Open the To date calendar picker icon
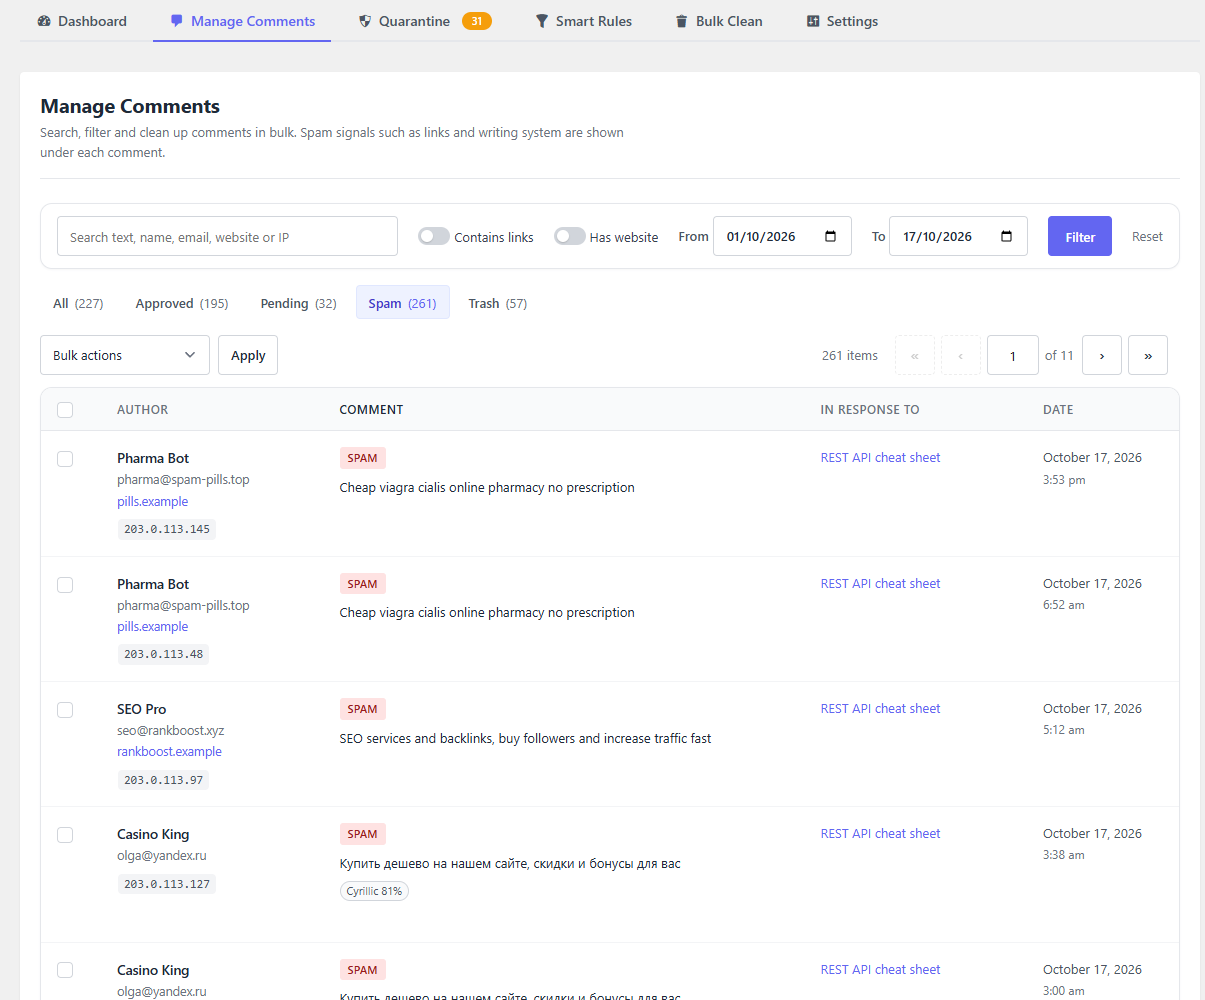This screenshot has width=1205, height=1000. [1007, 236]
